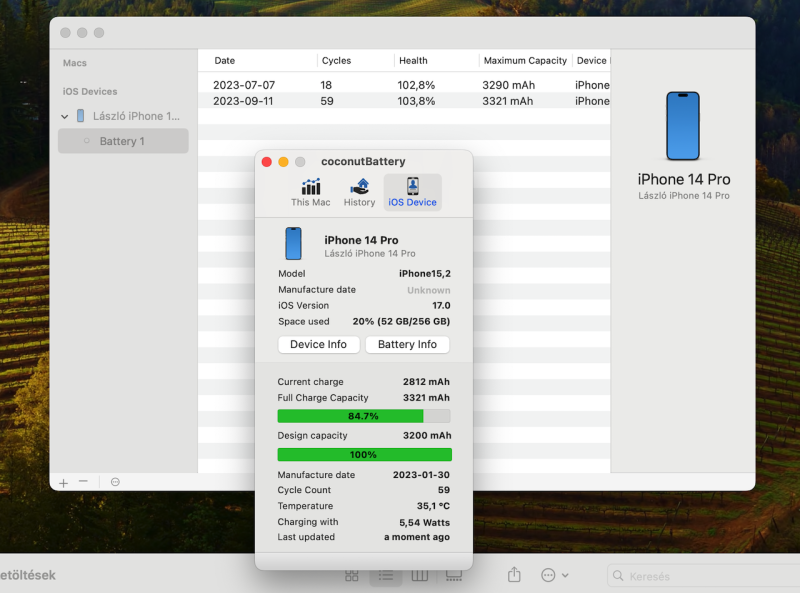The image size is (800, 593).
Task: Click the Finder share icon
Action: pyautogui.click(x=514, y=575)
